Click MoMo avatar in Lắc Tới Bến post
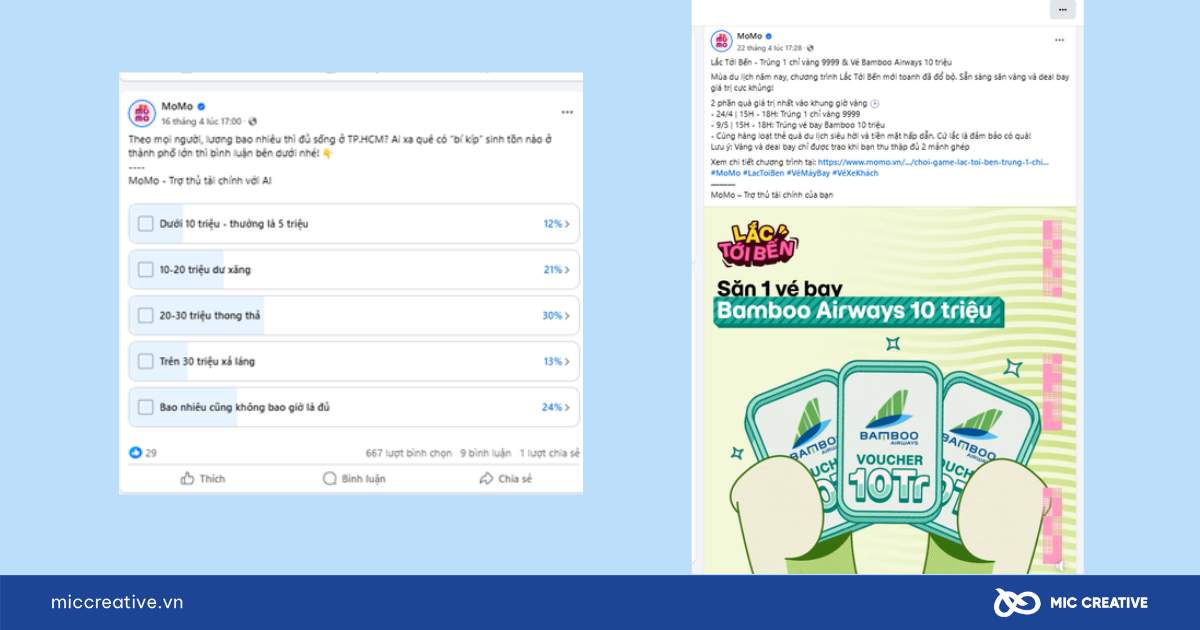The width and height of the screenshot is (1200, 630). [x=721, y=41]
